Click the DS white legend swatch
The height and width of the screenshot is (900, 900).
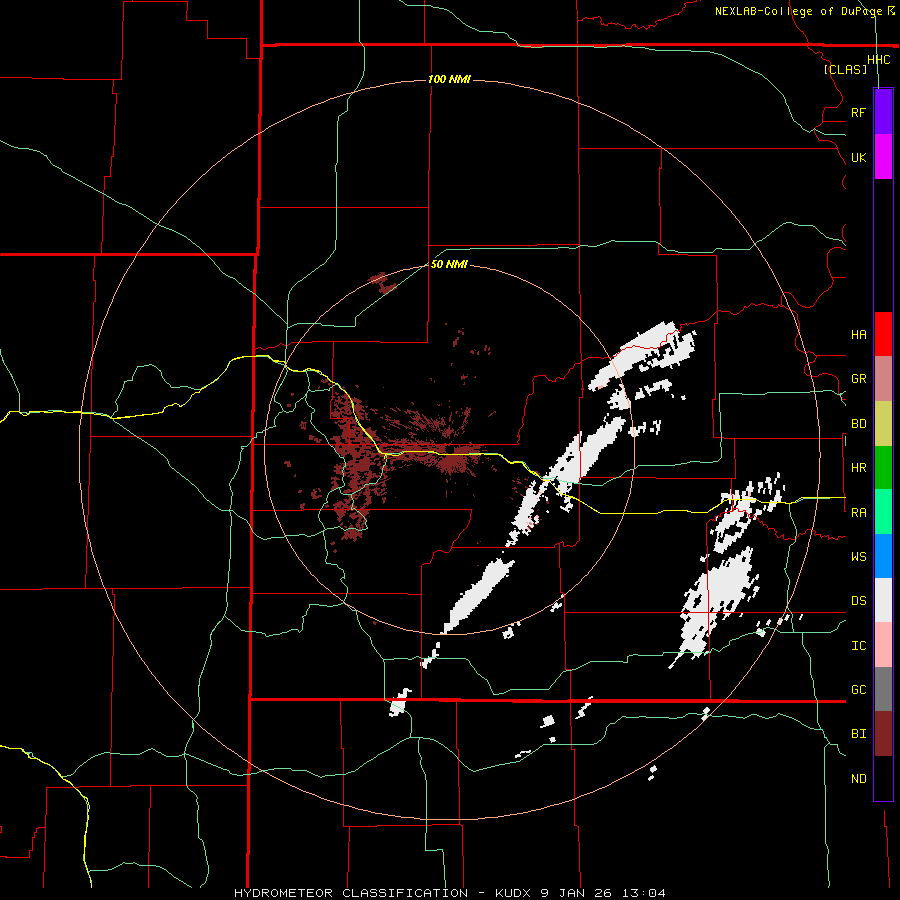[x=883, y=600]
